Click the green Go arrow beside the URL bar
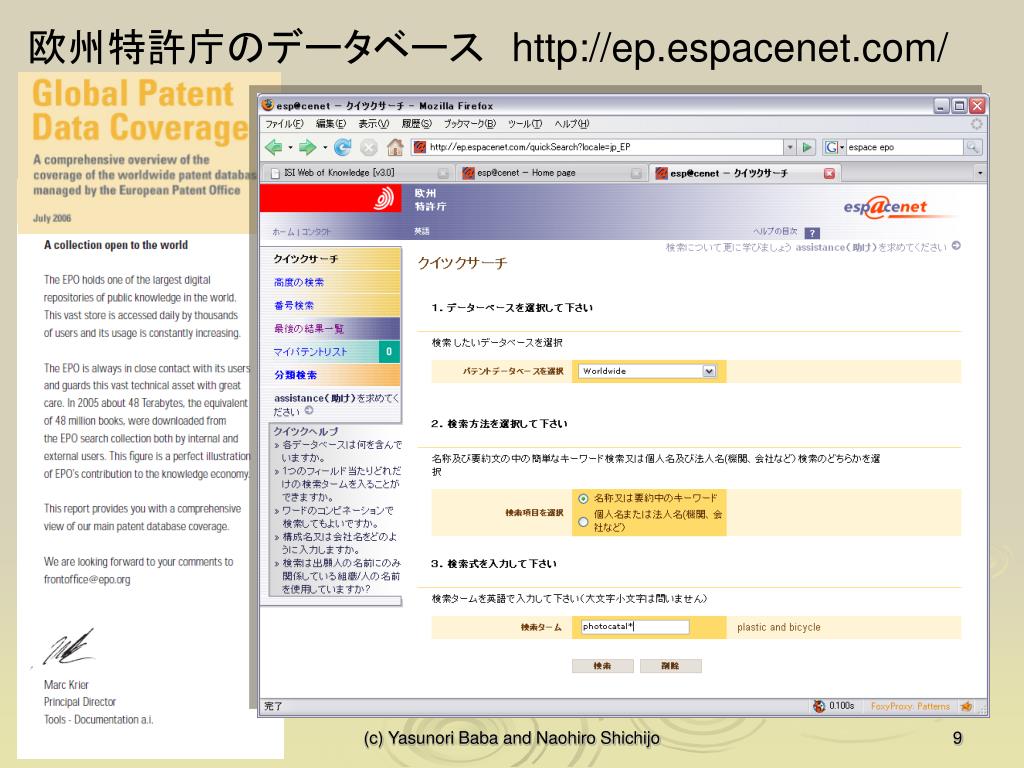This screenshot has height=768, width=1024. [x=807, y=147]
